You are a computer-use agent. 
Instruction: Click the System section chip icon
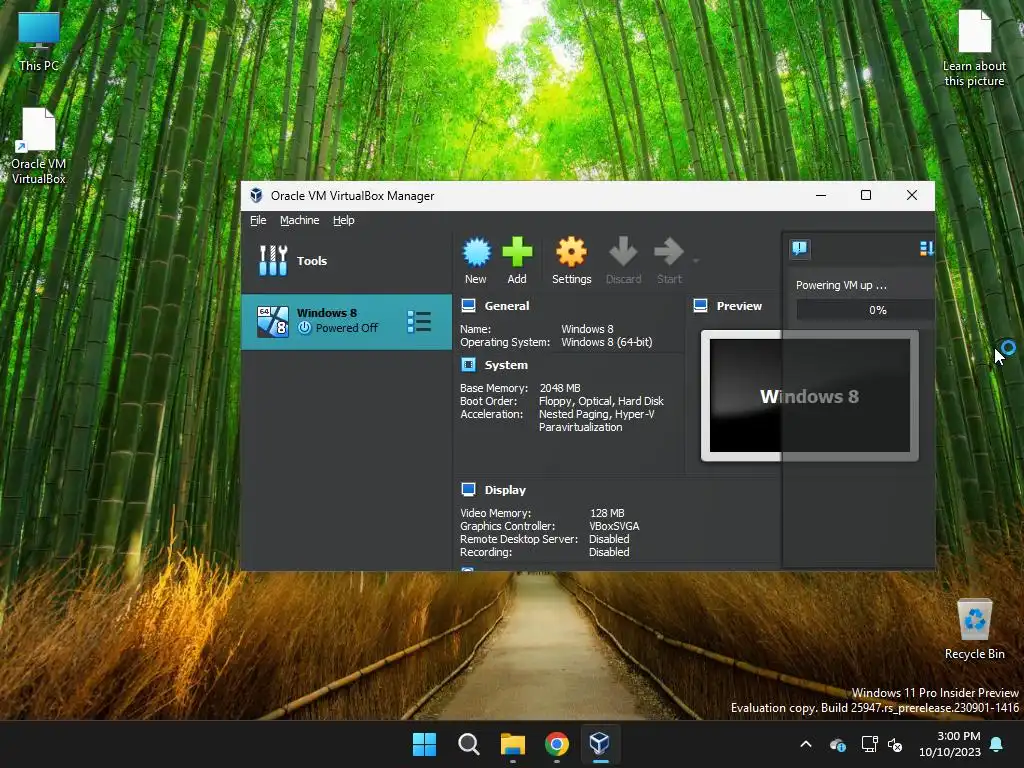click(468, 364)
